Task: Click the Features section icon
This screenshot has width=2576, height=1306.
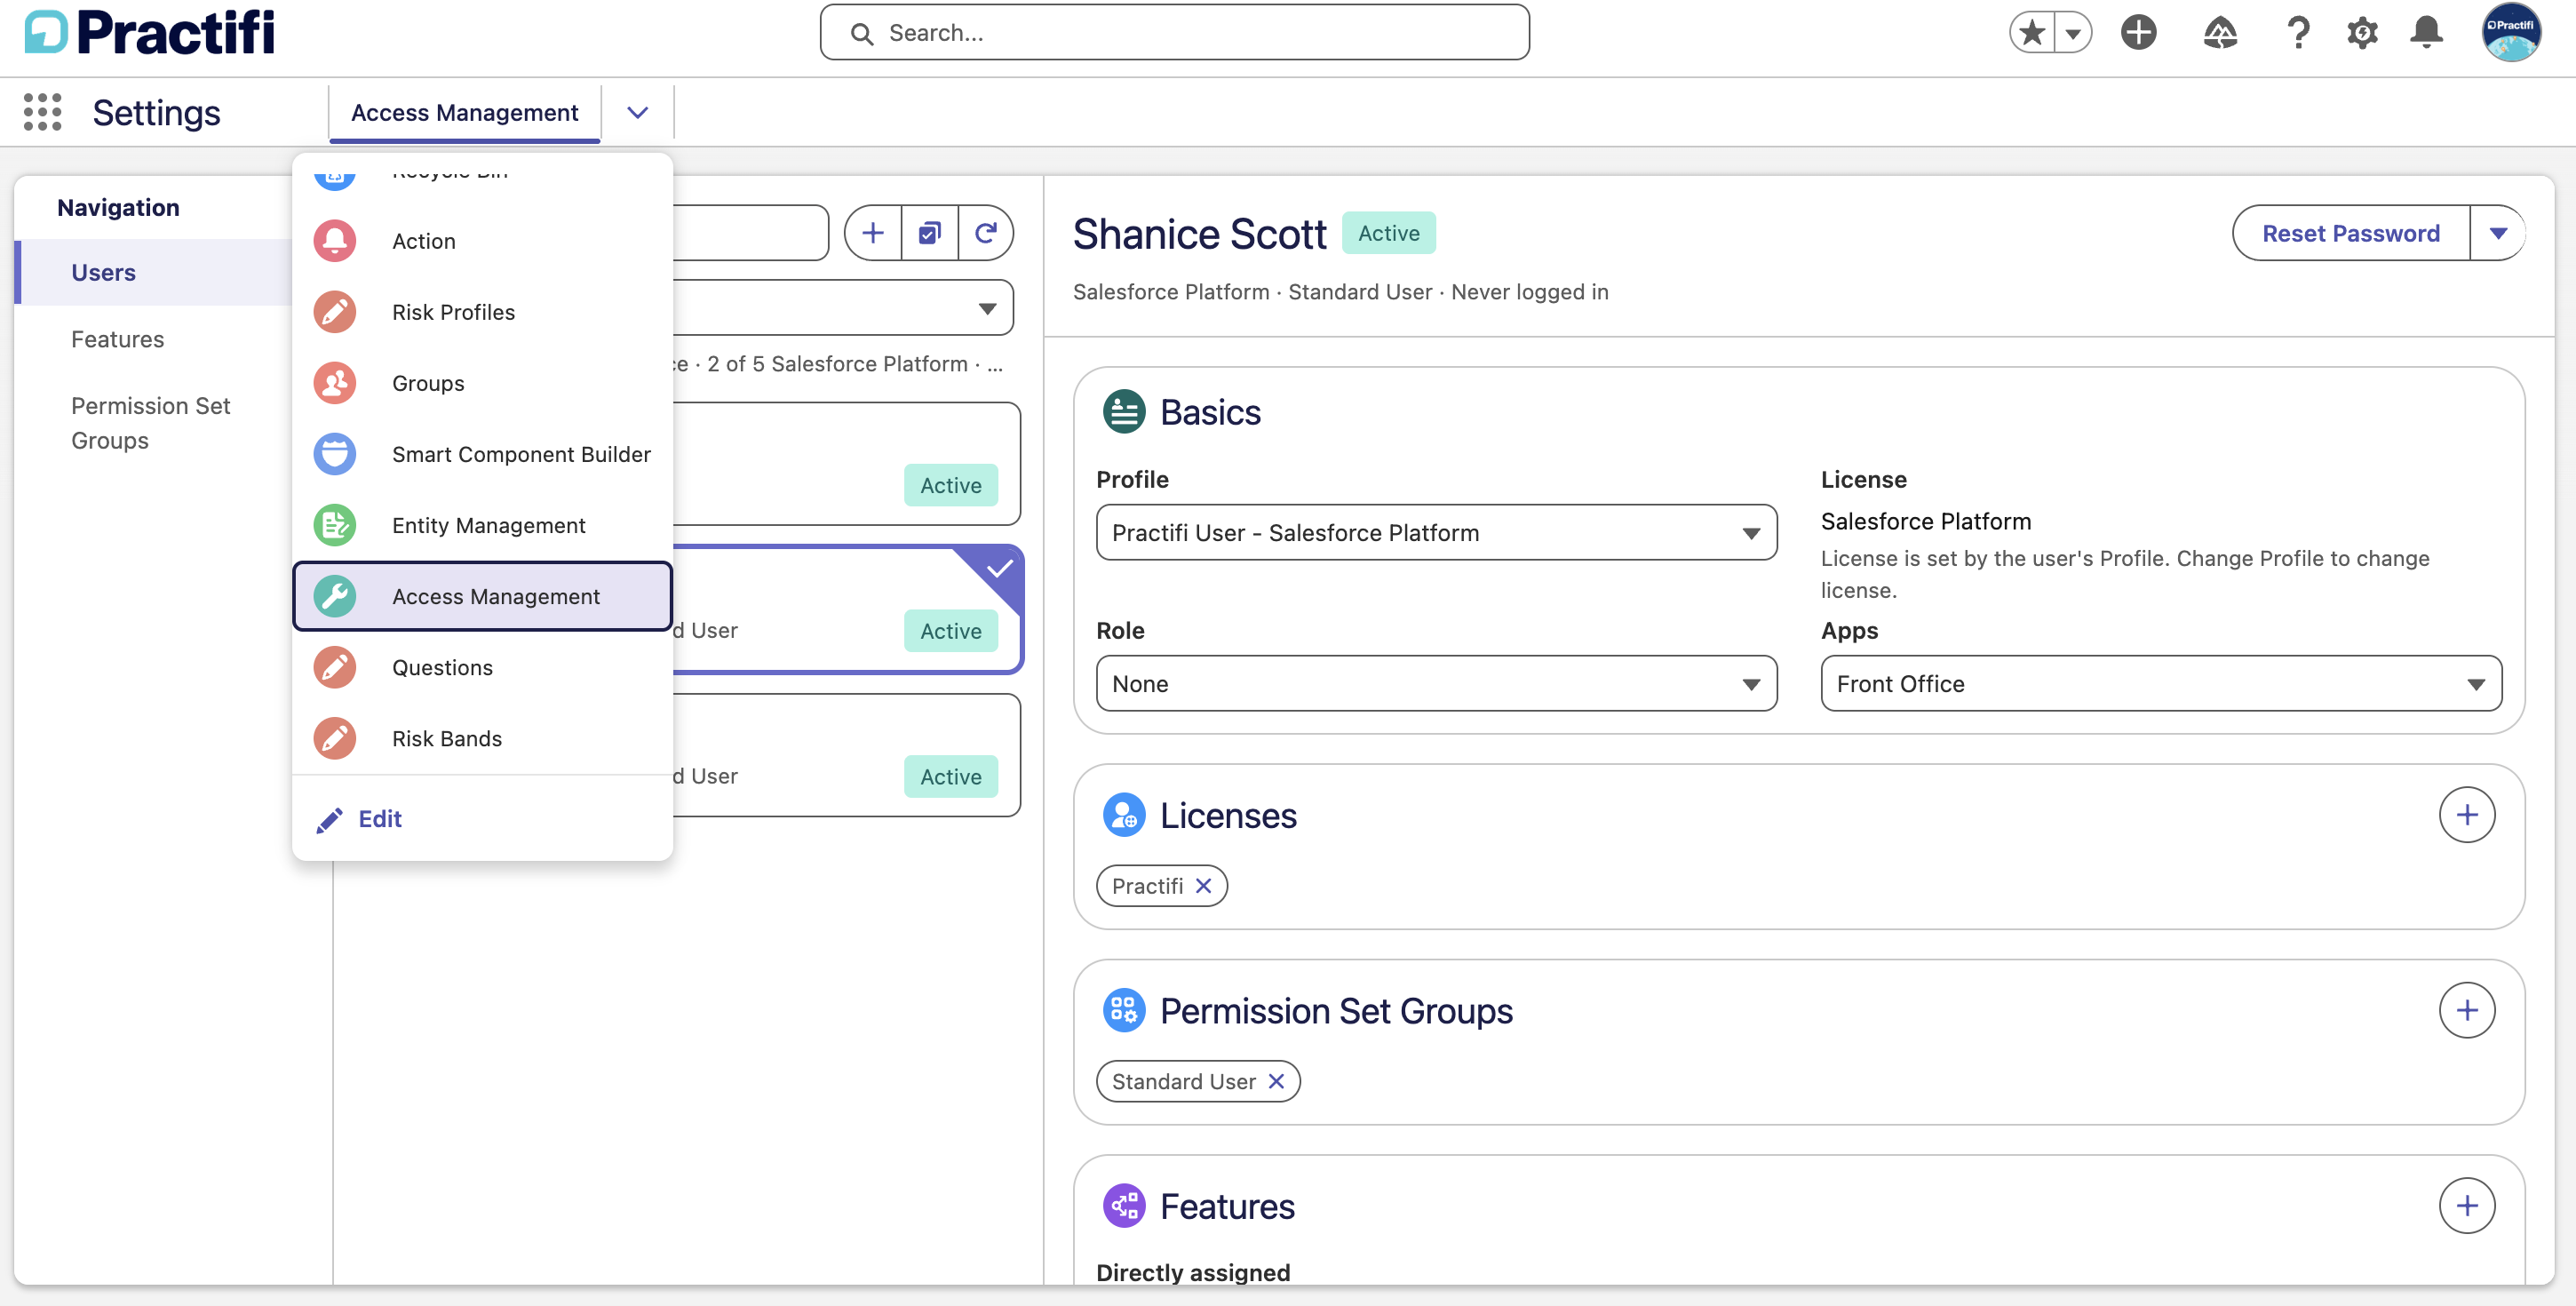Action: [x=1124, y=1205]
